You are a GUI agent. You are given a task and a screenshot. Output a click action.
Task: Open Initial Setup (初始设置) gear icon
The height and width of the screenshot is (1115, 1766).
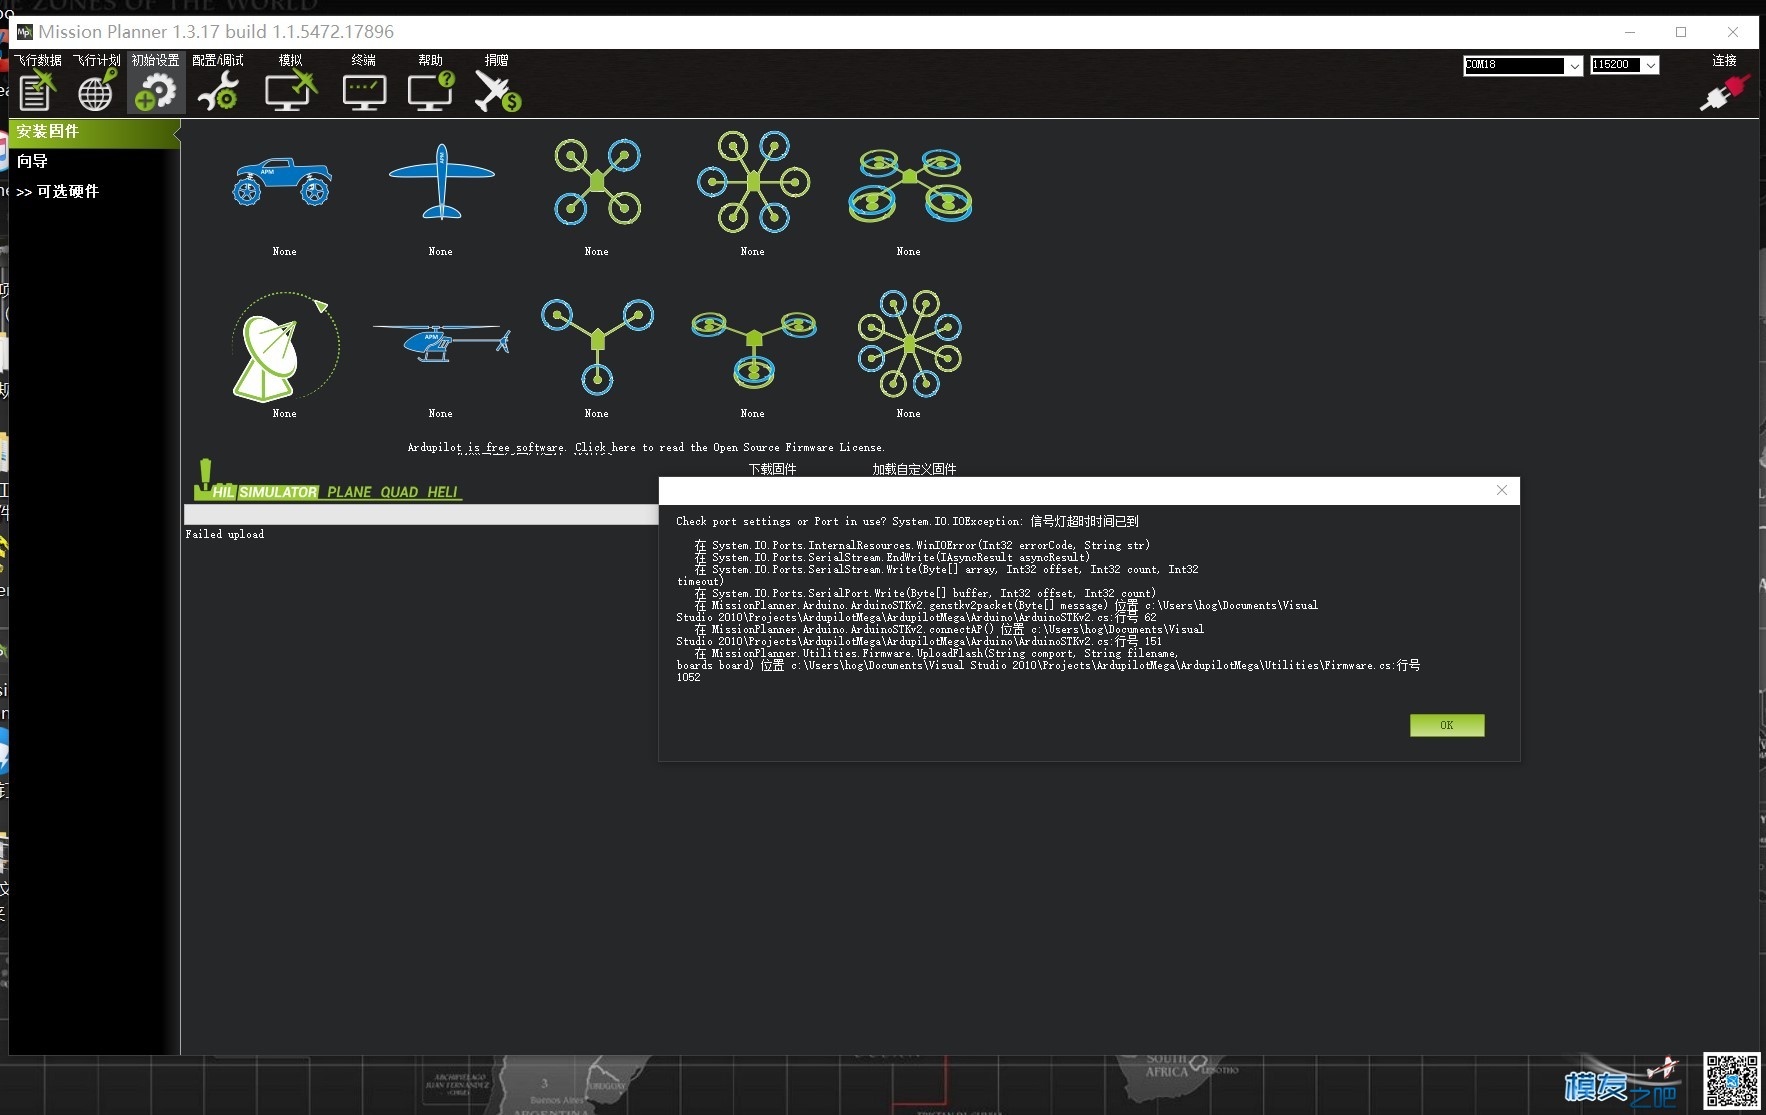pyautogui.click(x=155, y=91)
